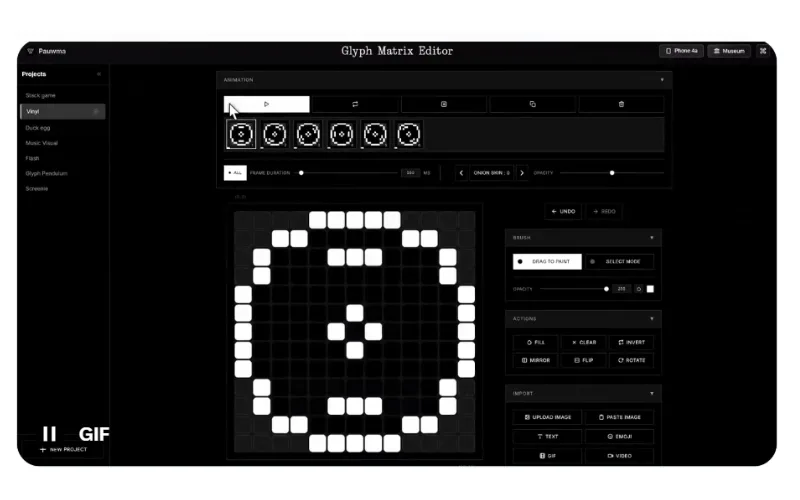Toggle animation loop
The image size is (800, 500).
click(355, 104)
